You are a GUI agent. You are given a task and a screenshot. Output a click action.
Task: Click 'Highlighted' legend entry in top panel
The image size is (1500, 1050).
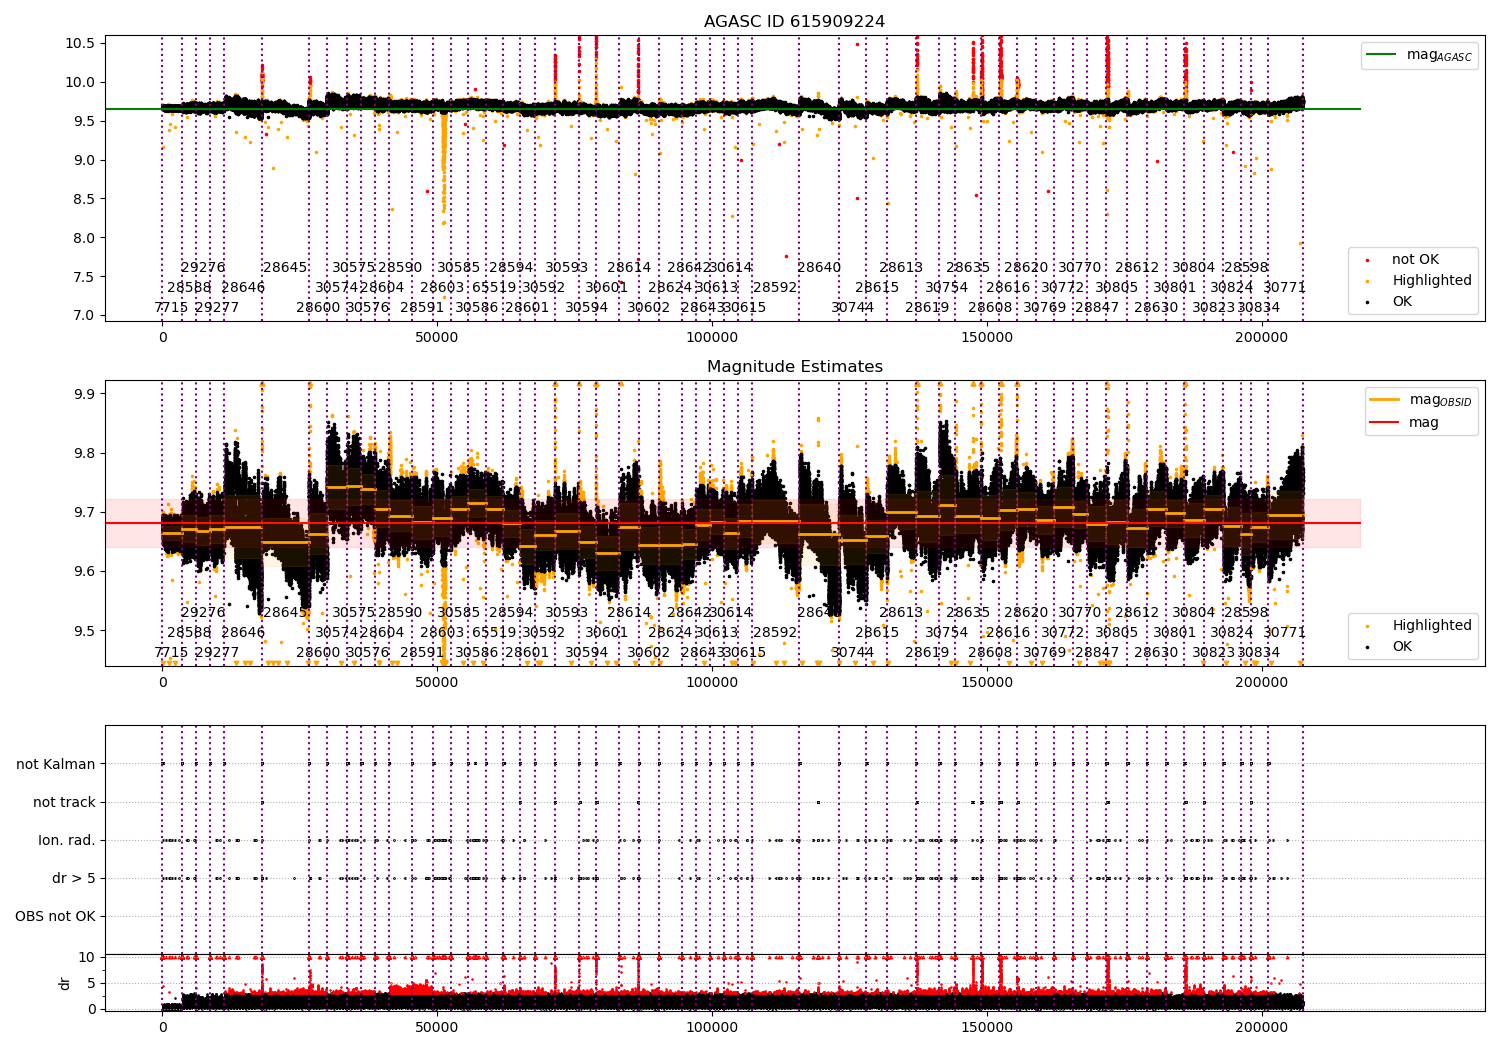[x=1432, y=281]
